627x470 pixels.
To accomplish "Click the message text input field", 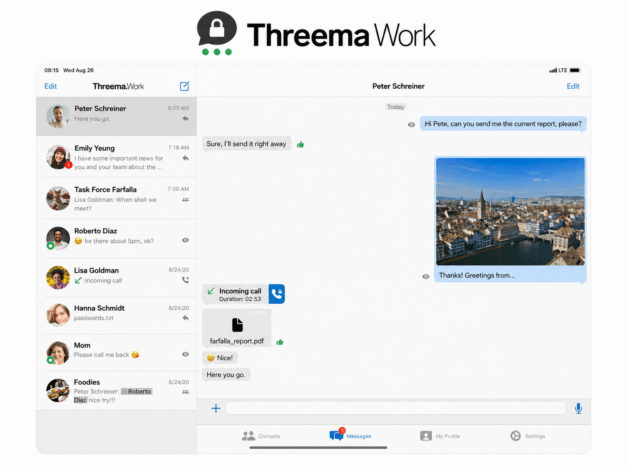I will 395,408.
